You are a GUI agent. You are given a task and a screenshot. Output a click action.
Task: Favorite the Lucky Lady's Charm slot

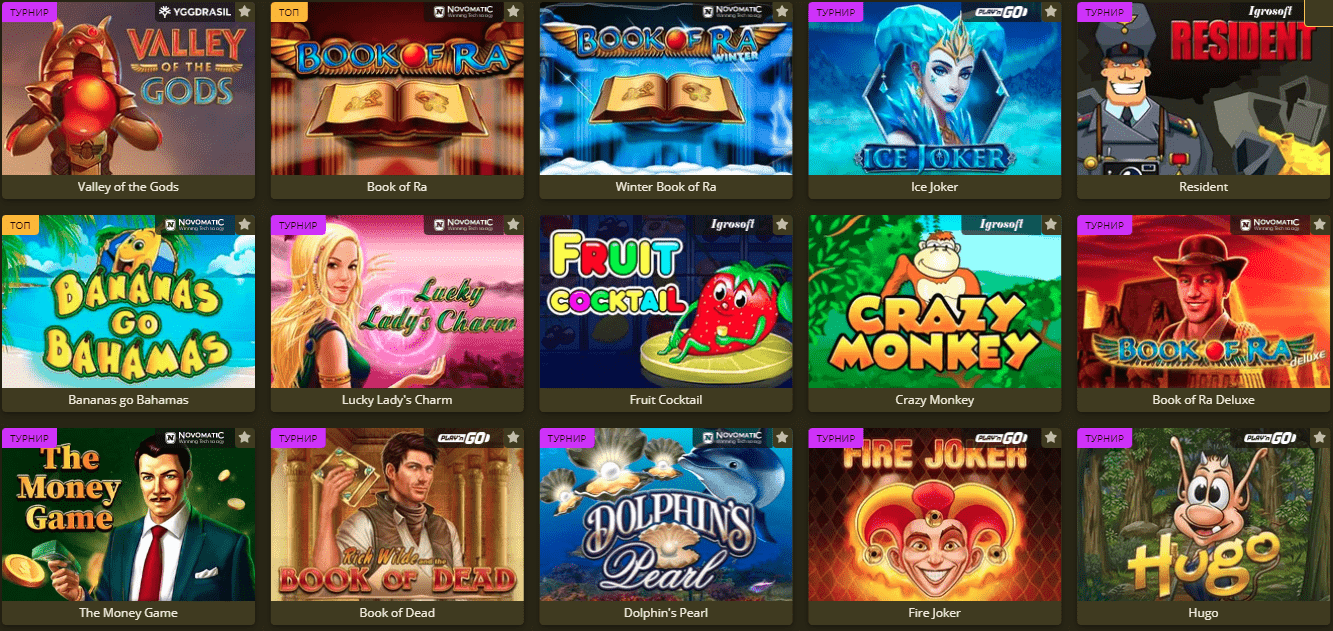513,225
